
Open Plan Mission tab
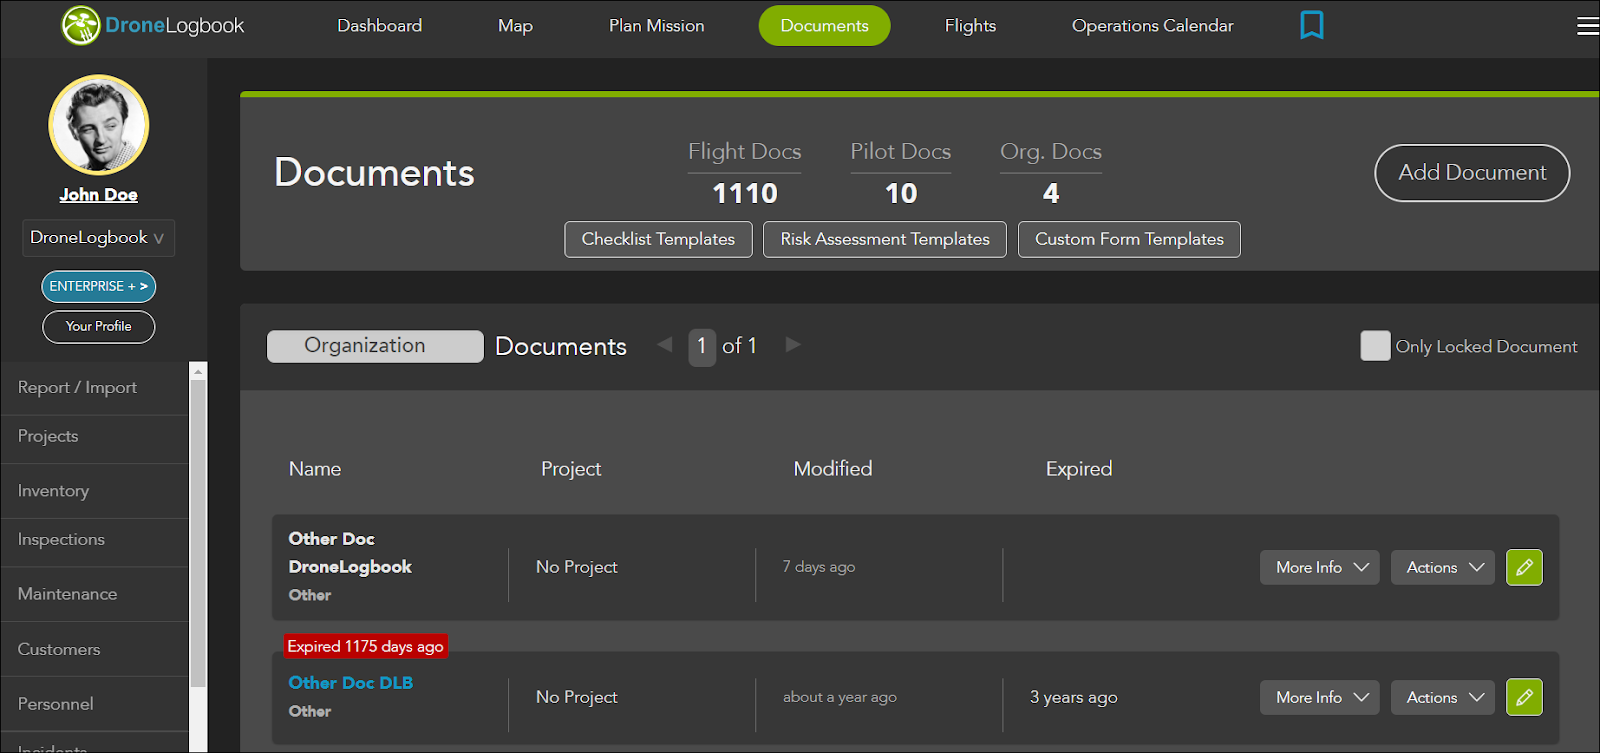tap(656, 26)
